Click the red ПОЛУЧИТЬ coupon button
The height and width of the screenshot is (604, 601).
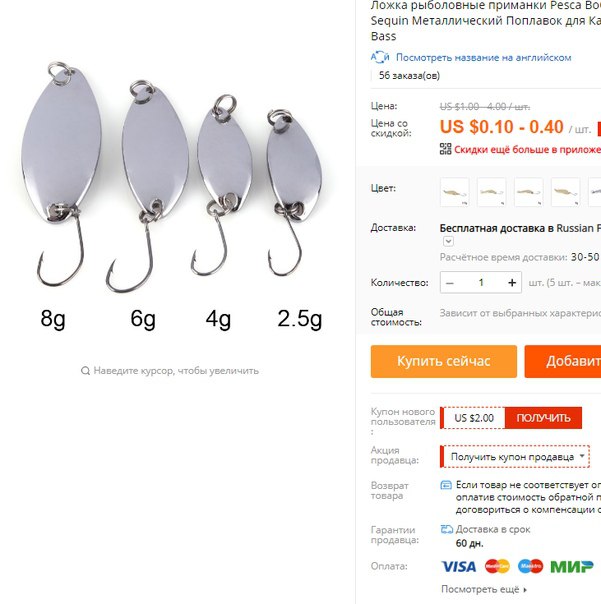(x=543, y=418)
